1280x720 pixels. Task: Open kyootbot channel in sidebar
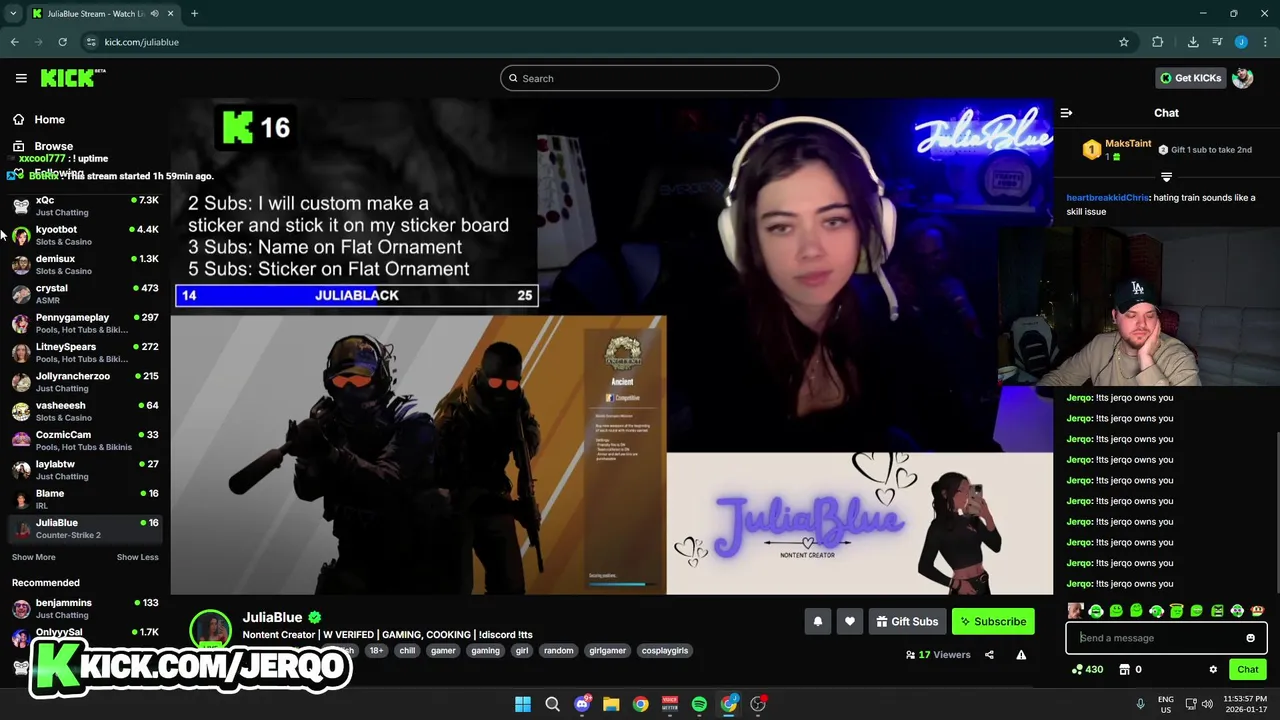tap(85, 235)
